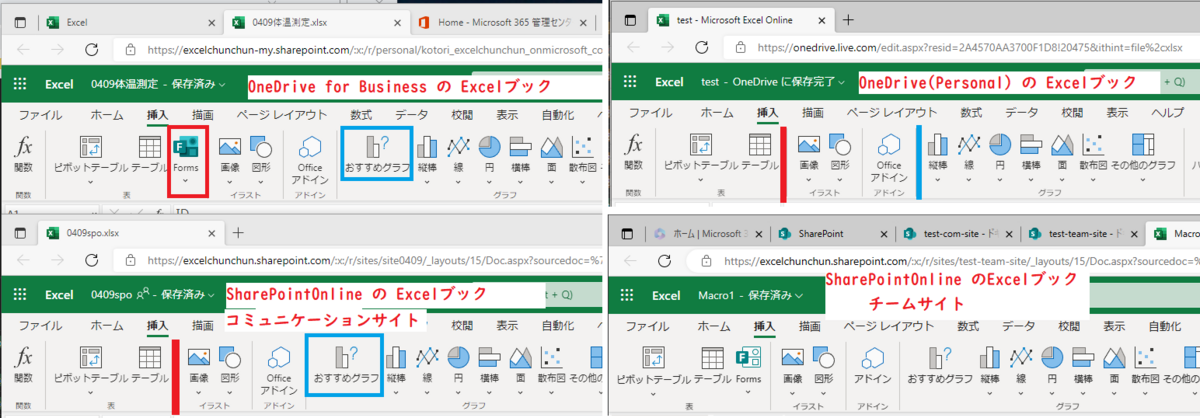Image resolution: width=1200 pixels, height=418 pixels.
Task: Click おすすめグラフ in the 0409spo window
Action: 346,365
